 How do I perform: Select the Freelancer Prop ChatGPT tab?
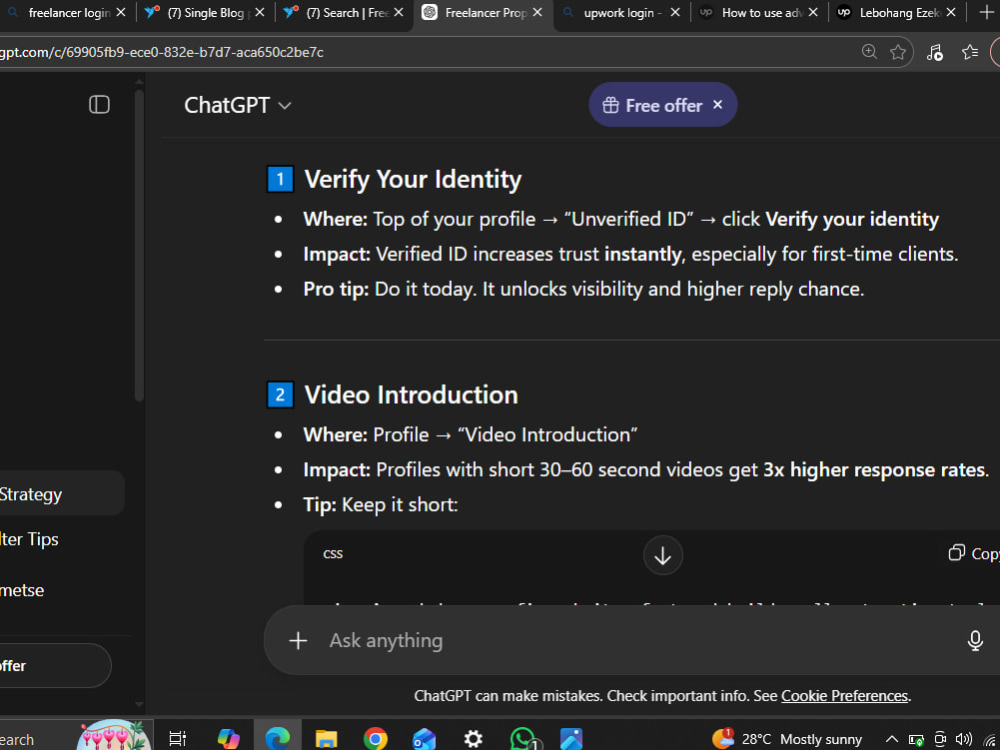click(x=483, y=12)
